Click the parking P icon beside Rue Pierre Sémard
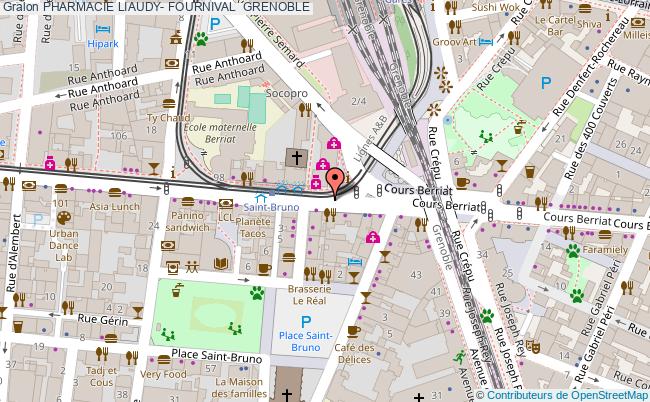Screen dimensions: 650x402 pos(215,24)
